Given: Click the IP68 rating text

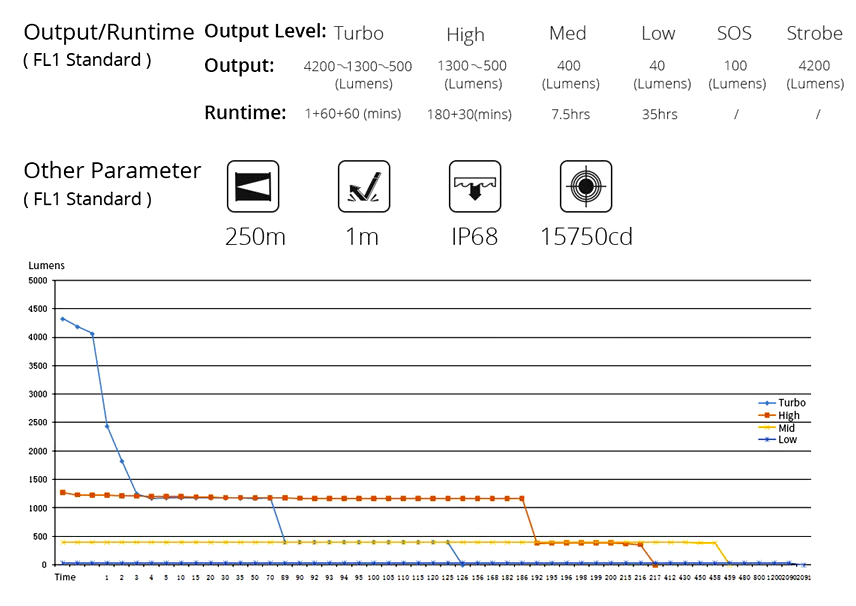Looking at the screenshot, I should point(474,237).
